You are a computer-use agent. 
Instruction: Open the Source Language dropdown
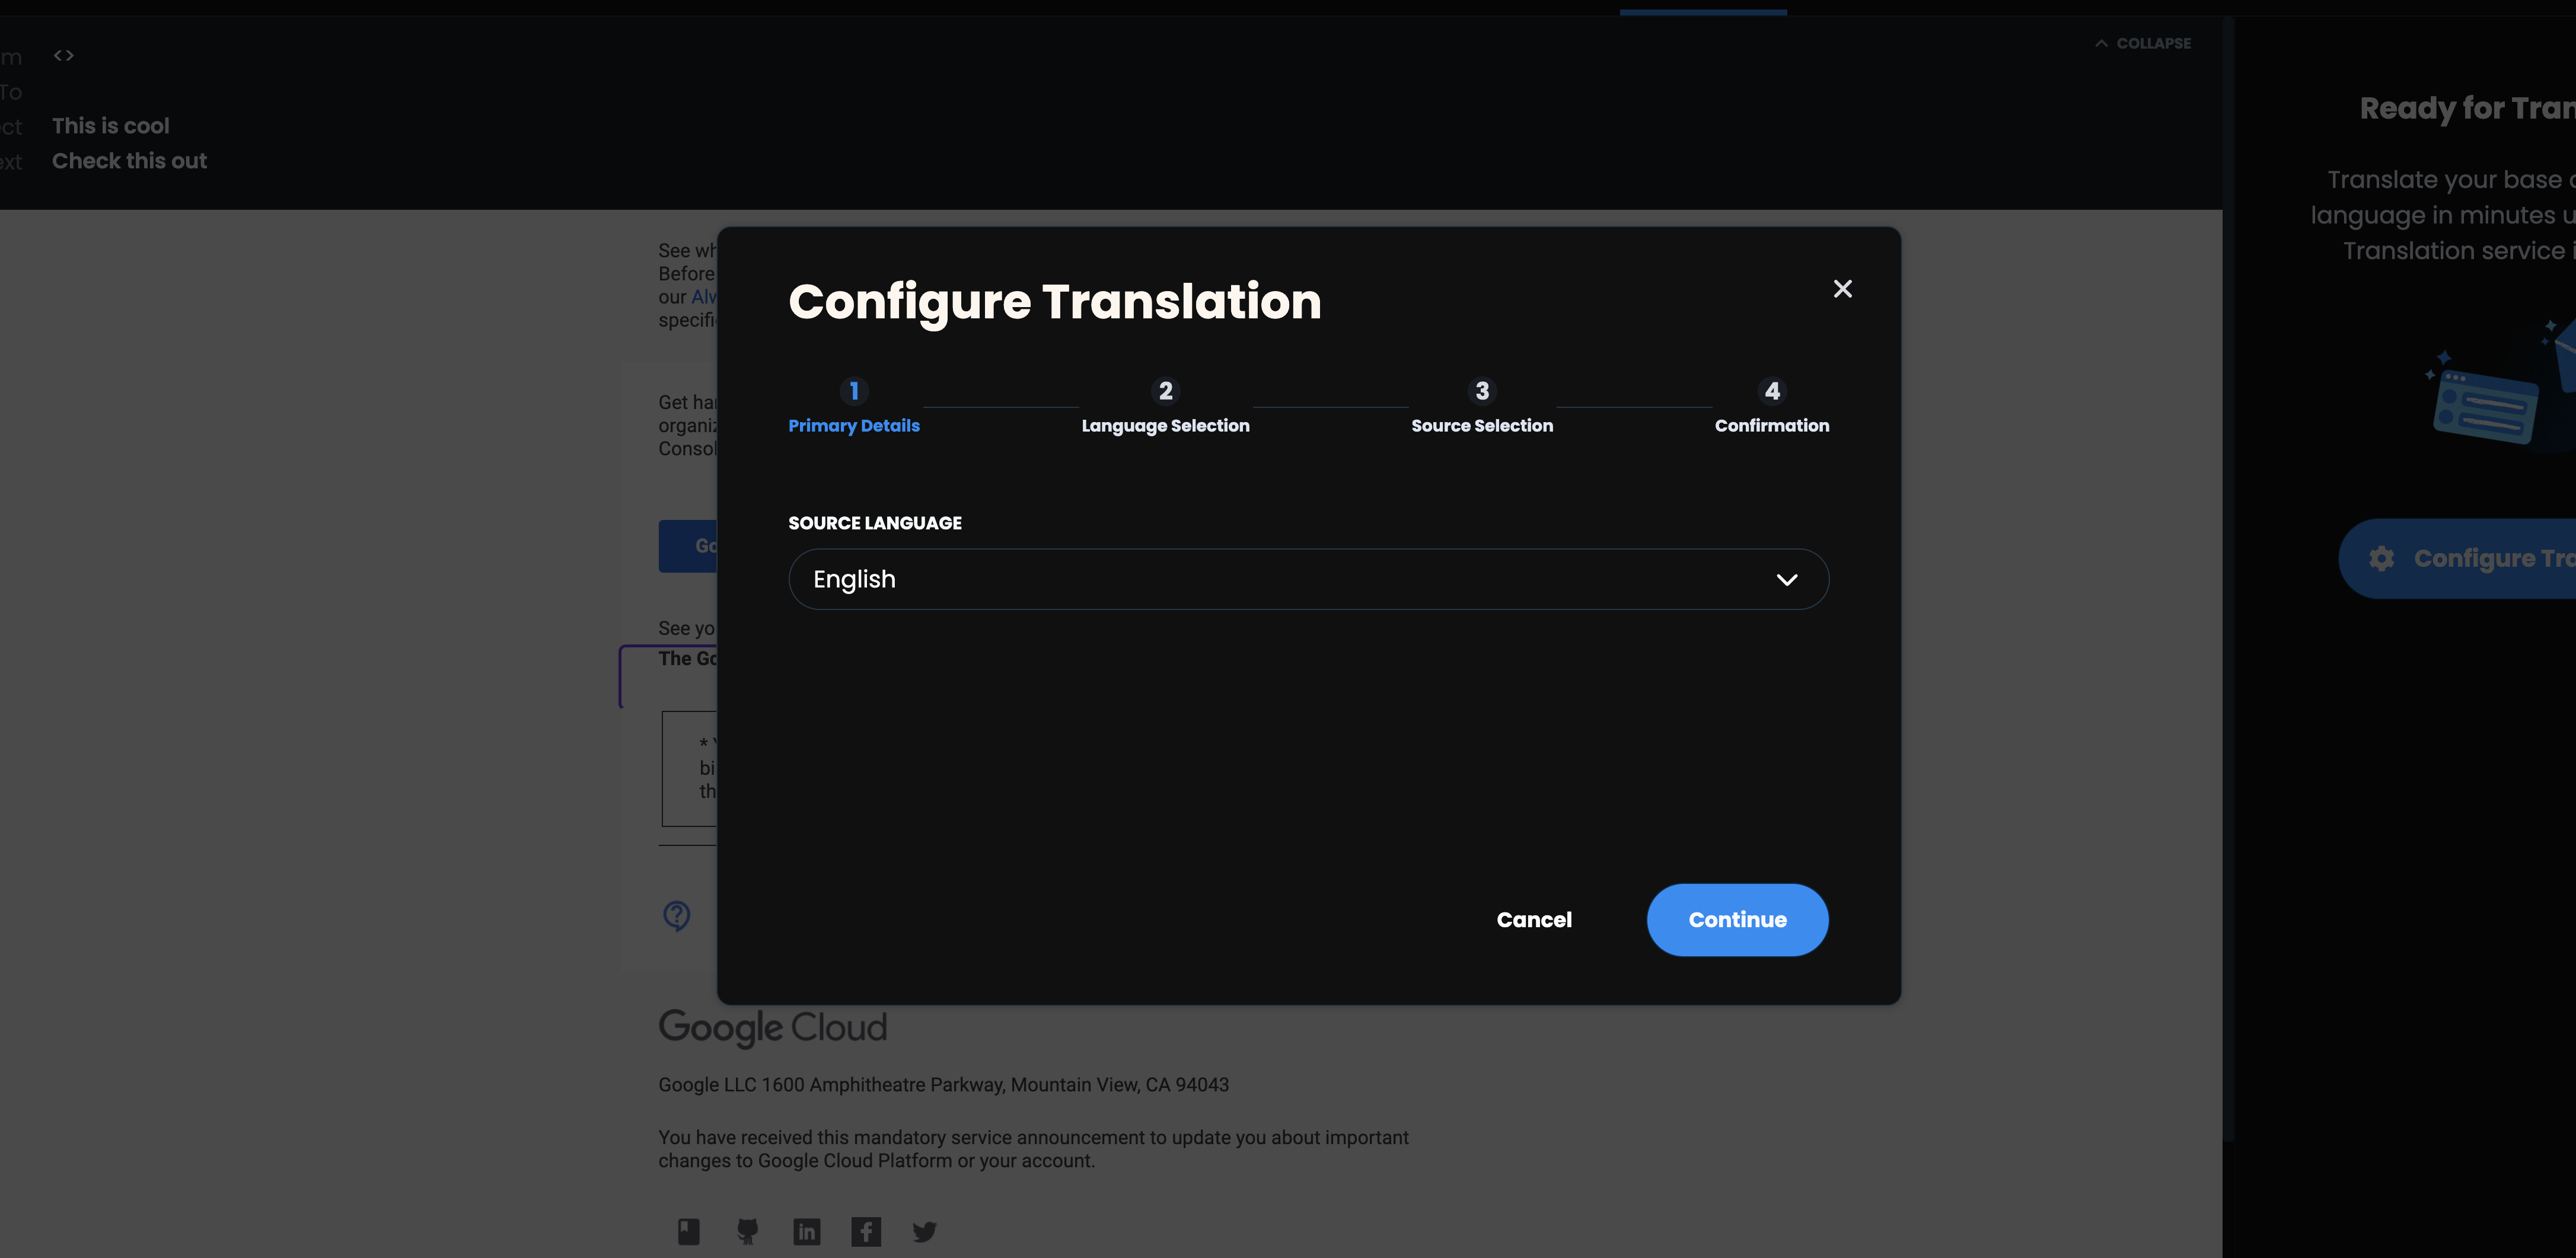[x=1308, y=579]
